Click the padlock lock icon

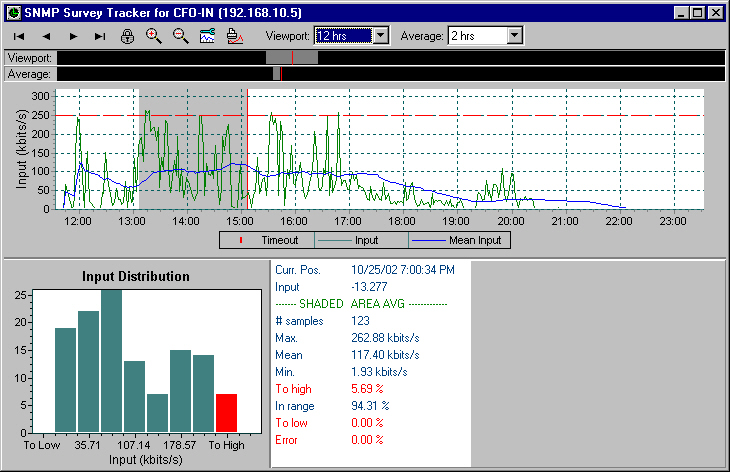click(x=127, y=36)
